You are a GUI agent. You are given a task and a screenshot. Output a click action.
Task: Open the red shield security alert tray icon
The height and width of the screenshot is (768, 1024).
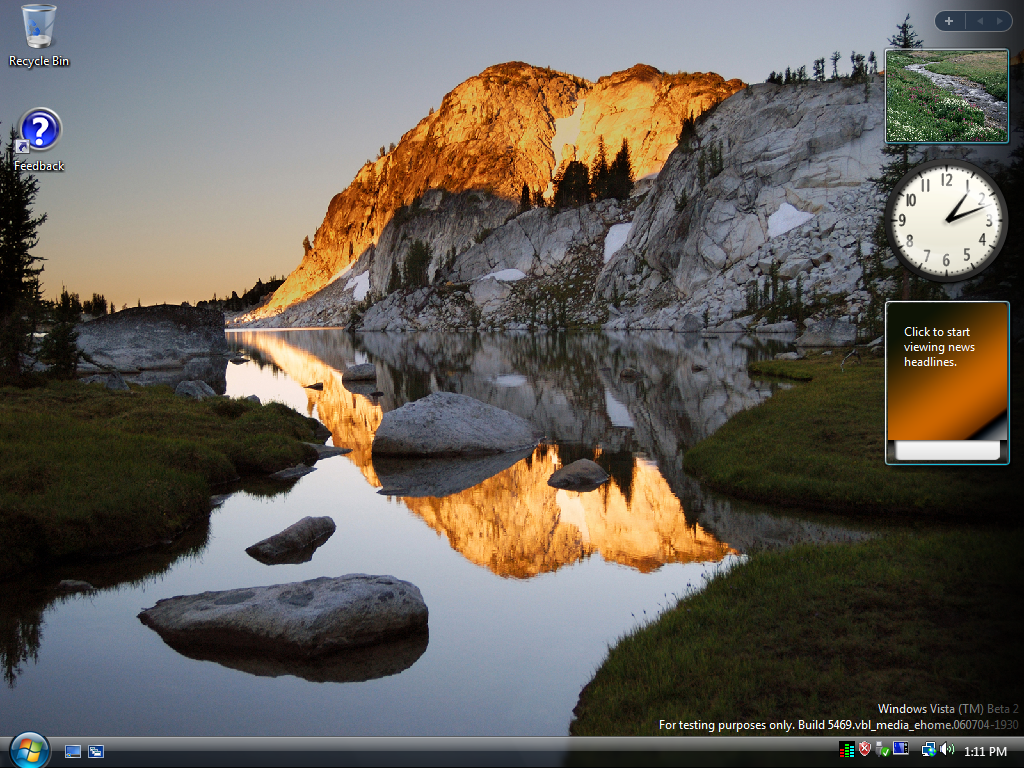pyautogui.click(x=865, y=749)
